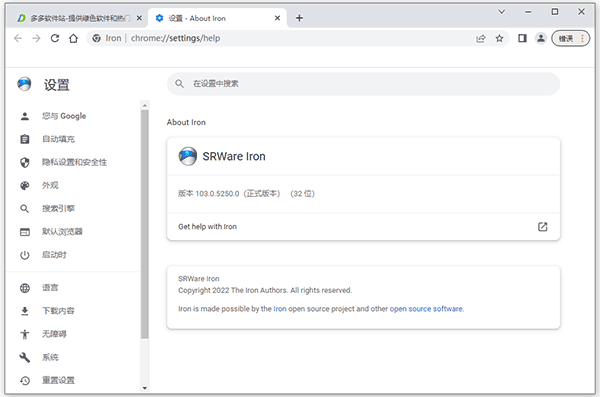Image resolution: width=600 pixels, height=397 pixels.
Task: Bookmark this page with star icon
Action: [499, 38]
